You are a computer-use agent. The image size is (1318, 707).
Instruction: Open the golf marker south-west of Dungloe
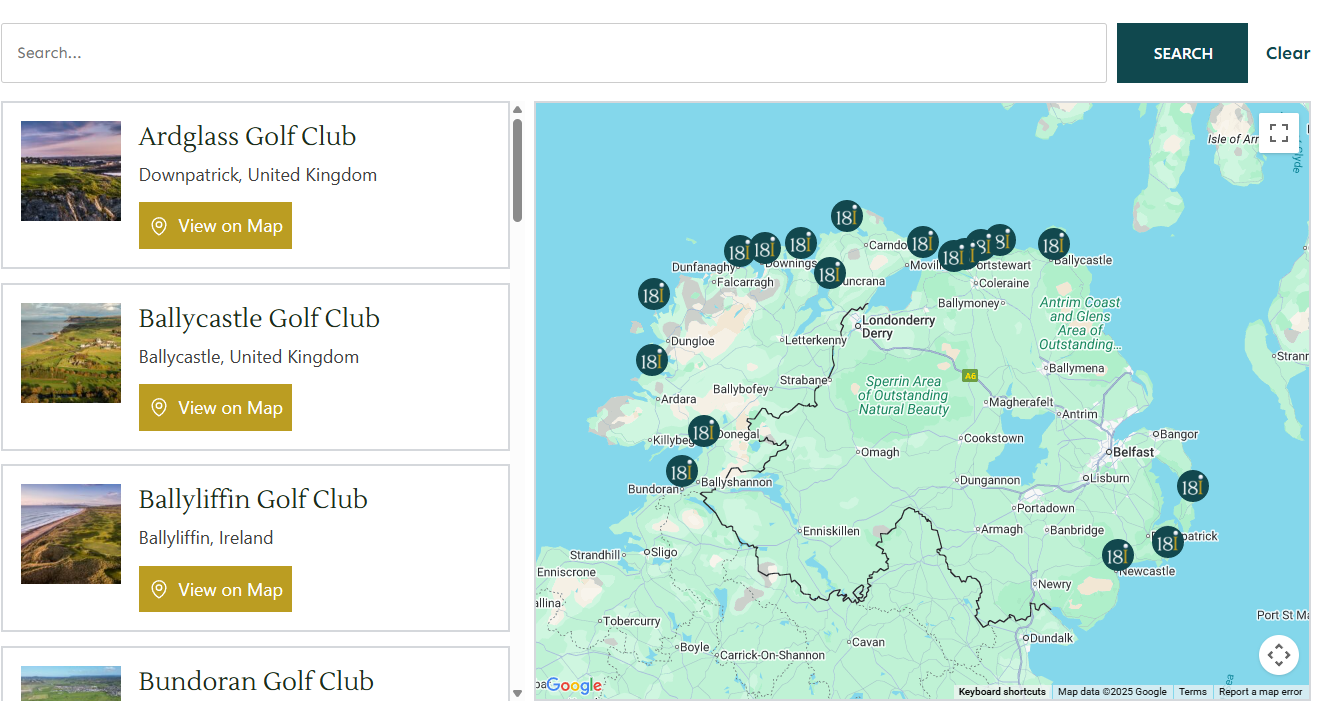(652, 360)
